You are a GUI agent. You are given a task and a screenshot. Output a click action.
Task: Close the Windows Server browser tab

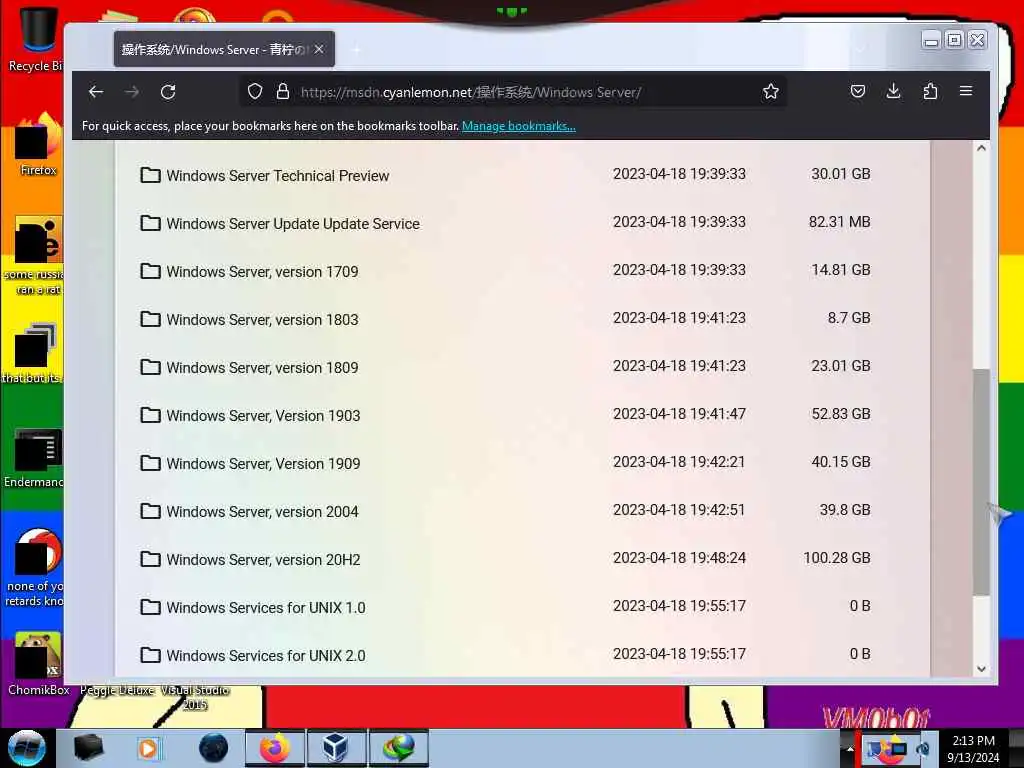click(x=319, y=49)
